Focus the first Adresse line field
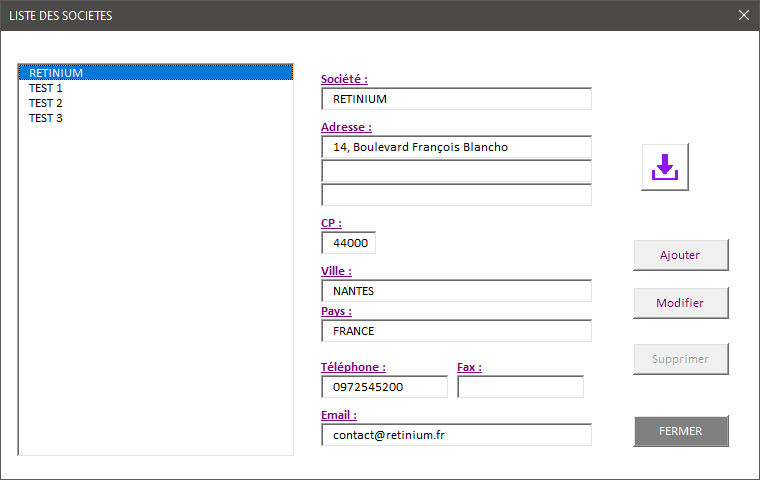The width and height of the screenshot is (760, 480). pyautogui.click(x=456, y=147)
